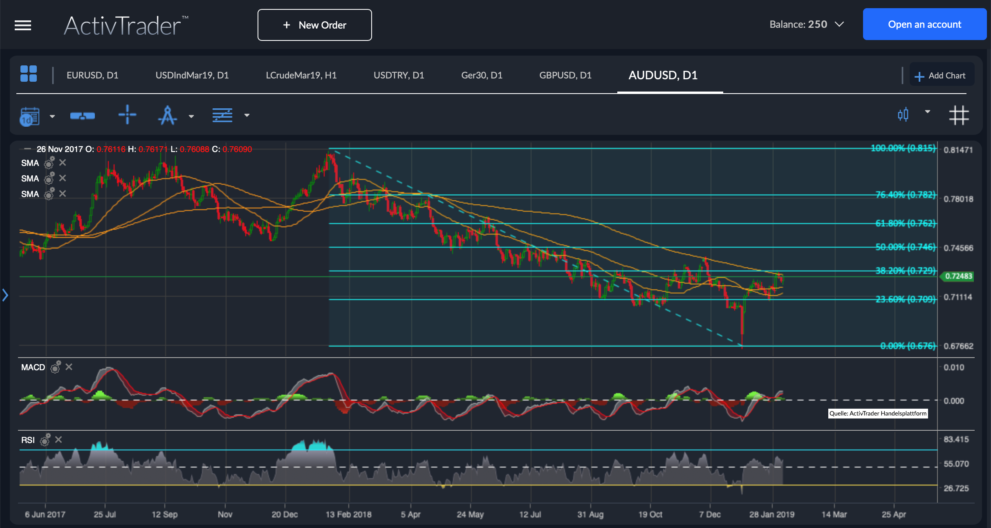Viewport: 991px width, 528px height.
Task: Collapse the OHLC legend minus icon
Action: [27, 149]
